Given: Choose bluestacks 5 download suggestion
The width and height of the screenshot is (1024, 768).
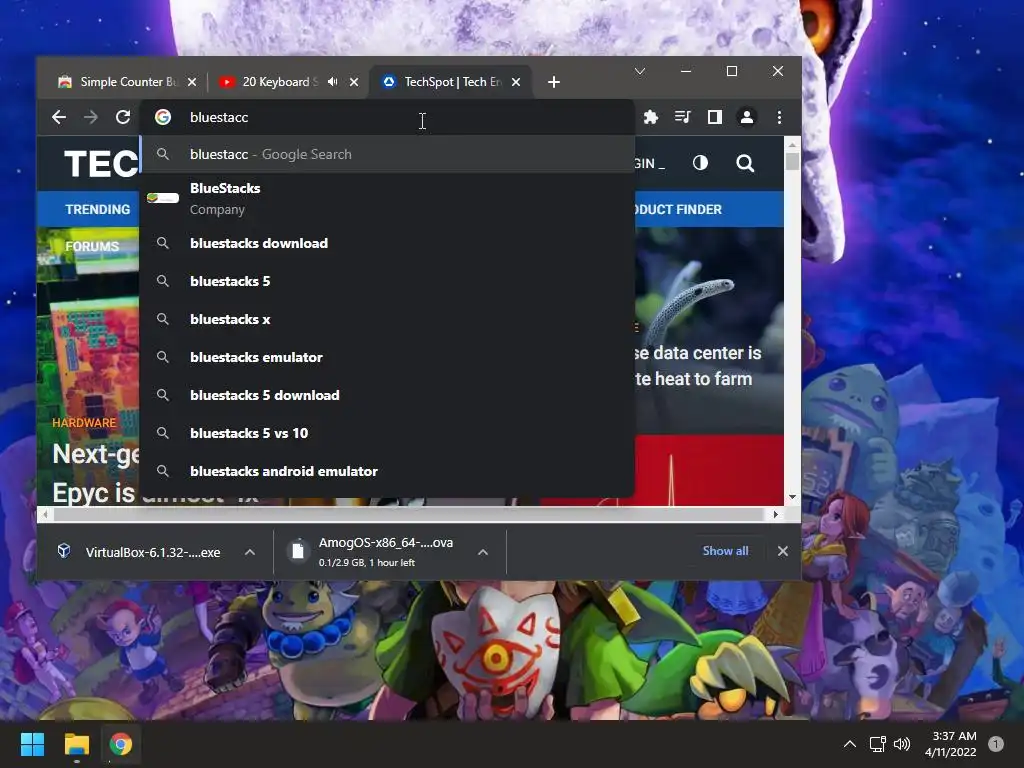Looking at the screenshot, I should (387, 395).
